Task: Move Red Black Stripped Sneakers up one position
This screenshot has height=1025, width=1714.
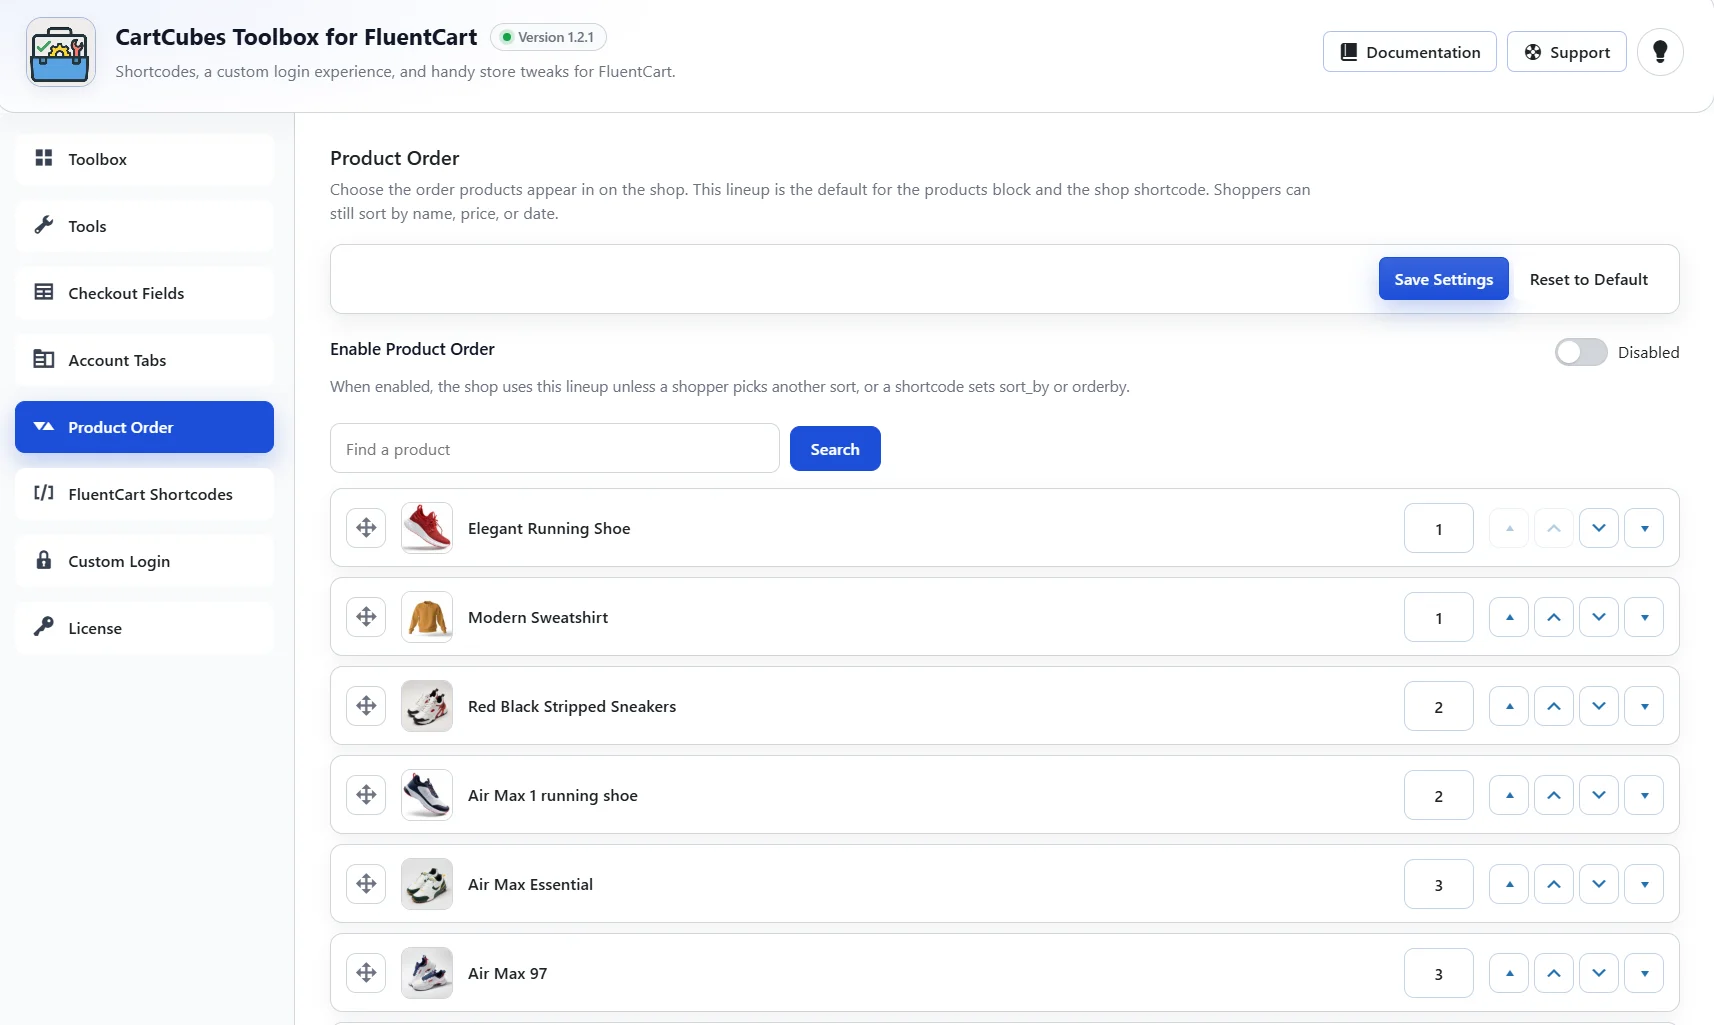Action: click(x=1554, y=706)
